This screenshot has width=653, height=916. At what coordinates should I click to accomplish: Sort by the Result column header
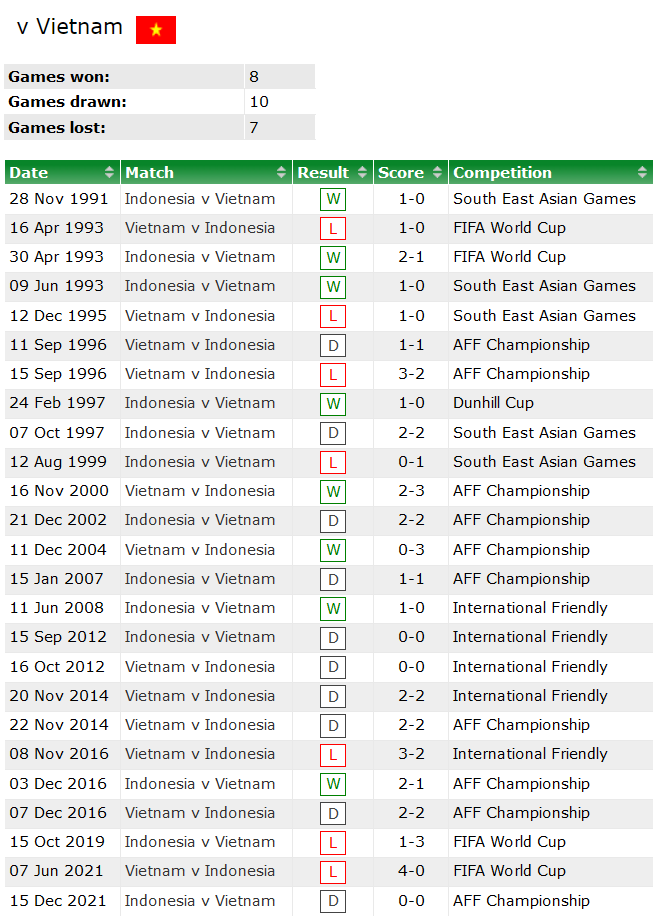click(333, 172)
